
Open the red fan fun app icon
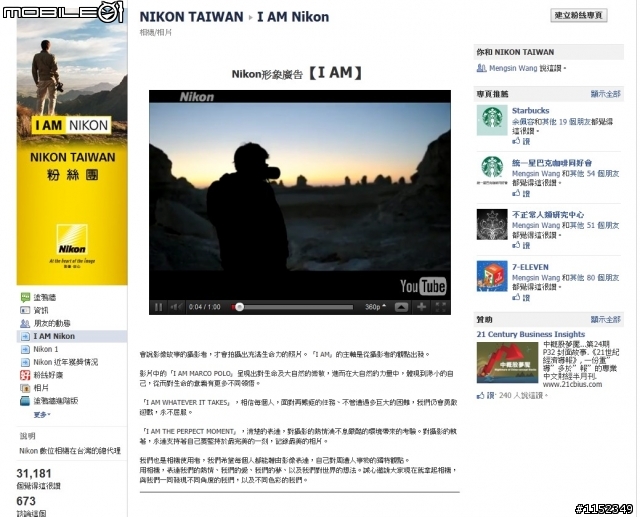tap(25, 375)
